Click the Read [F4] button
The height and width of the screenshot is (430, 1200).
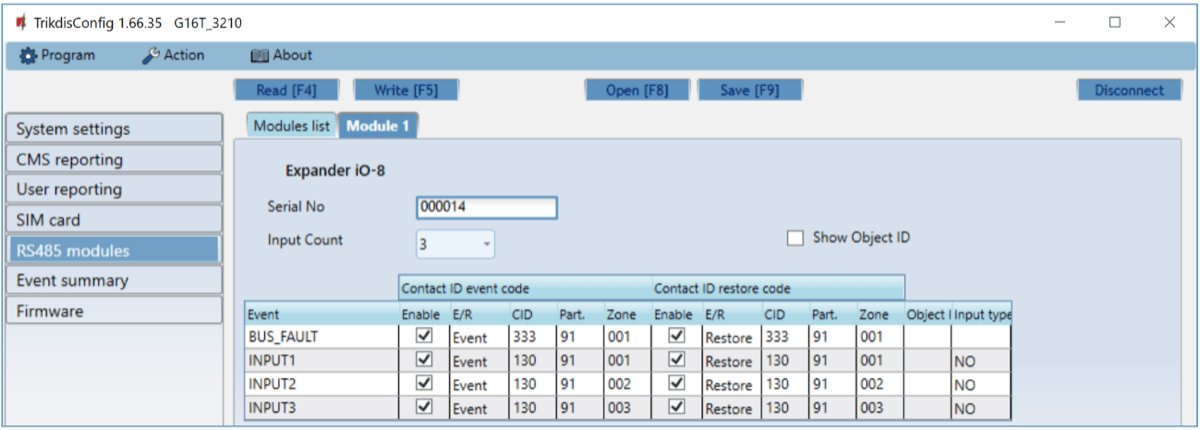286,90
